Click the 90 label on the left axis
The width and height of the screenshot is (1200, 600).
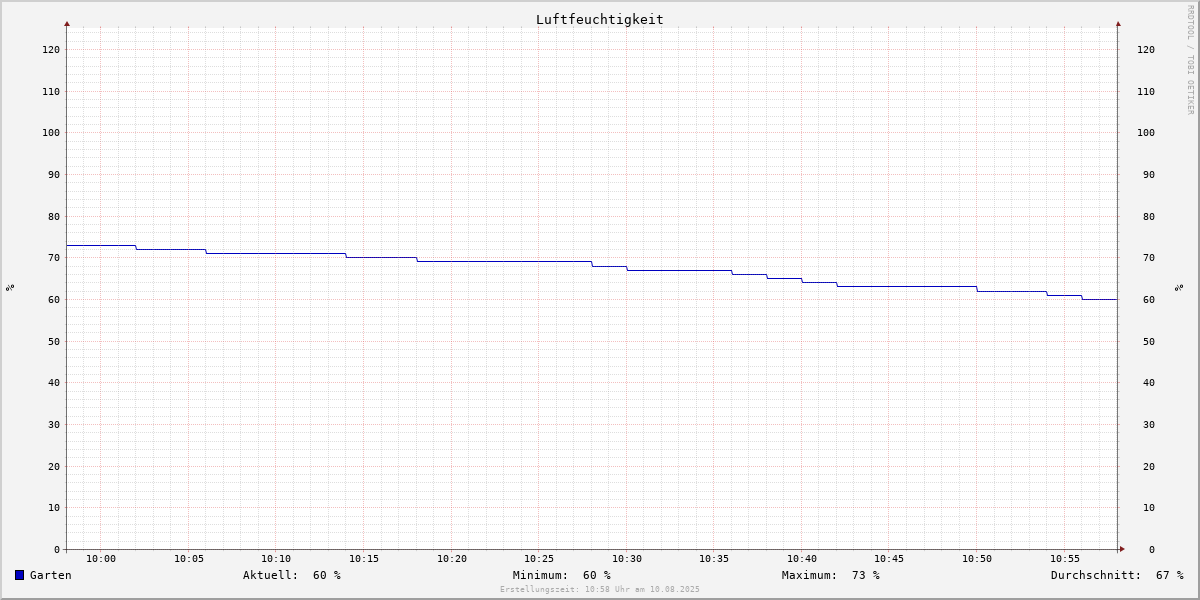54,175
